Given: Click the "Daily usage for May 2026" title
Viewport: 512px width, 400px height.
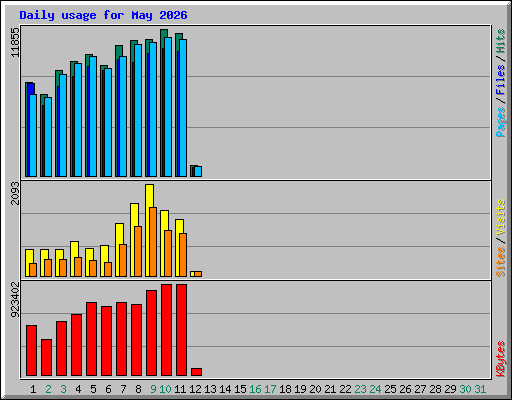Looking at the screenshot, I should [103, 15].
